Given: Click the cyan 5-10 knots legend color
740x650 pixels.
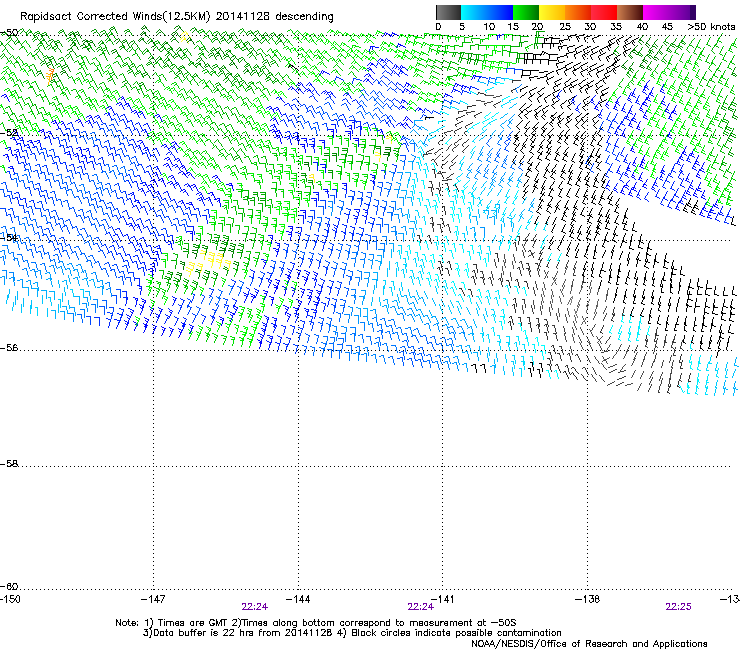Looking at the screenshot, I should click(474, 12).
